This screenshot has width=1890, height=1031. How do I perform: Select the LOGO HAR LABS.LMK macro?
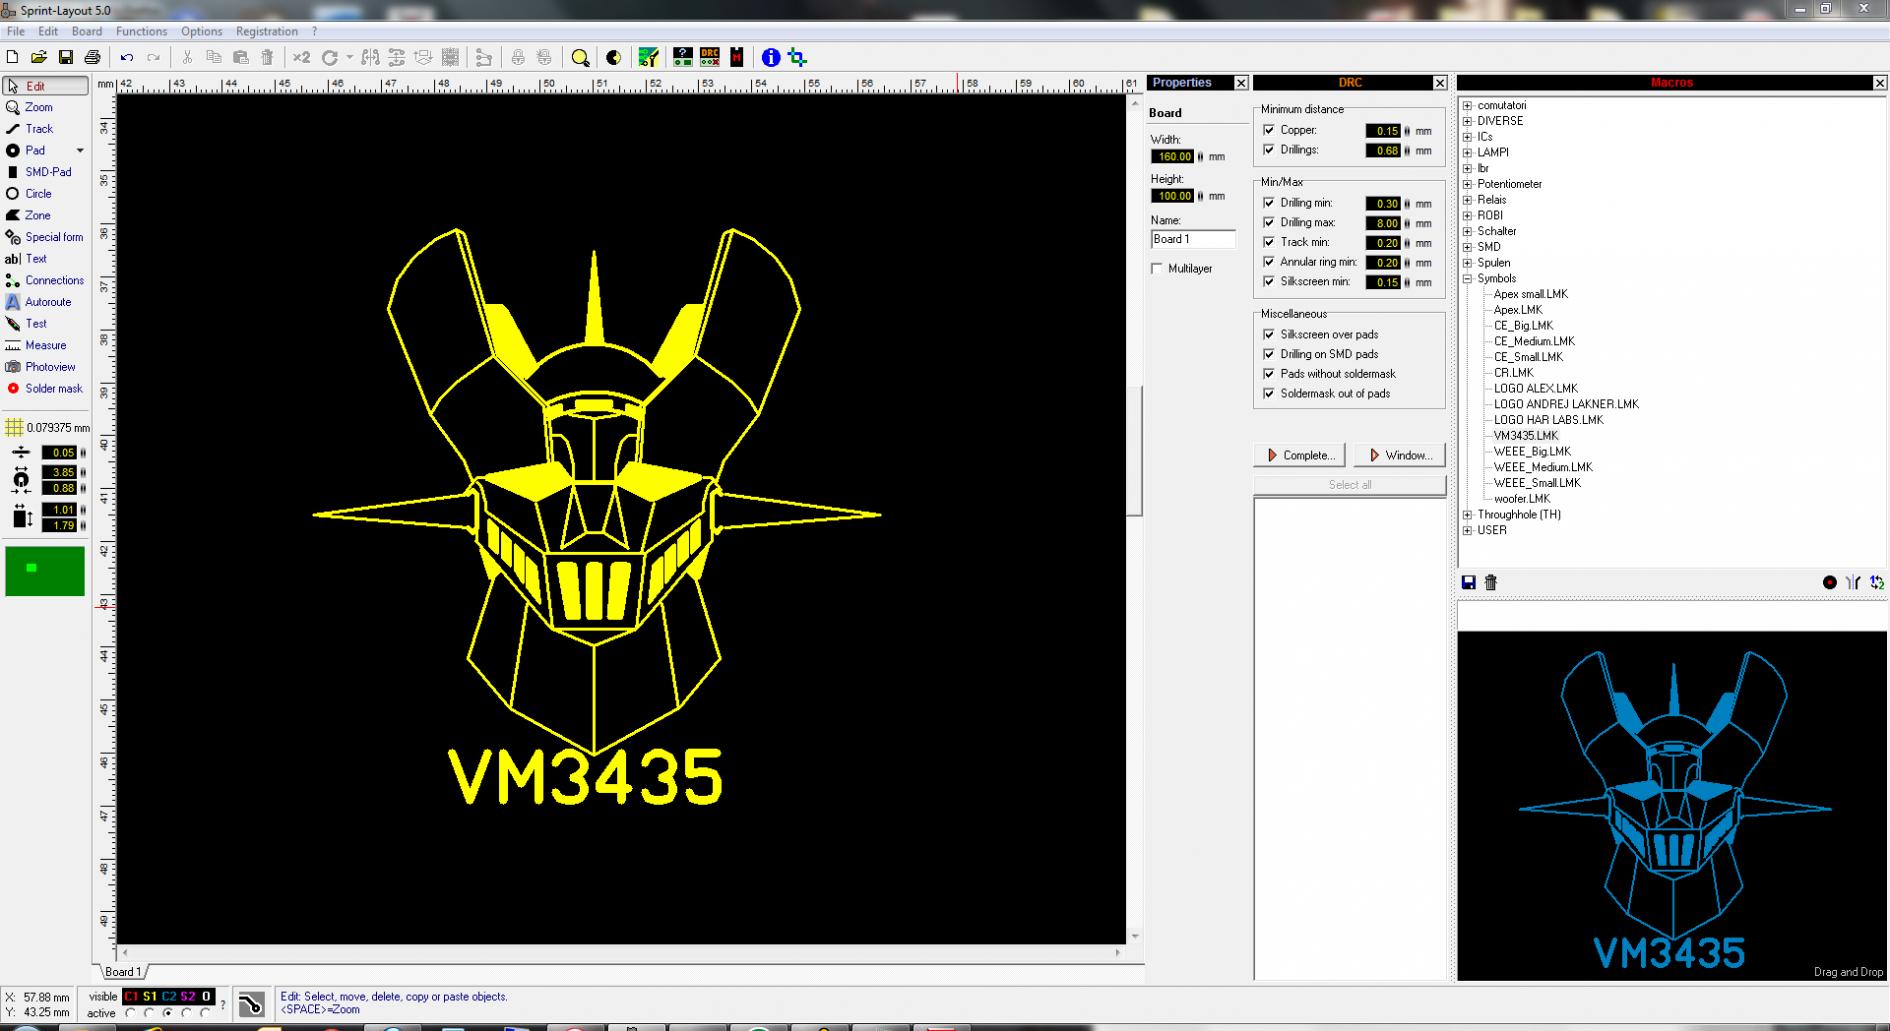[1548, 420]
